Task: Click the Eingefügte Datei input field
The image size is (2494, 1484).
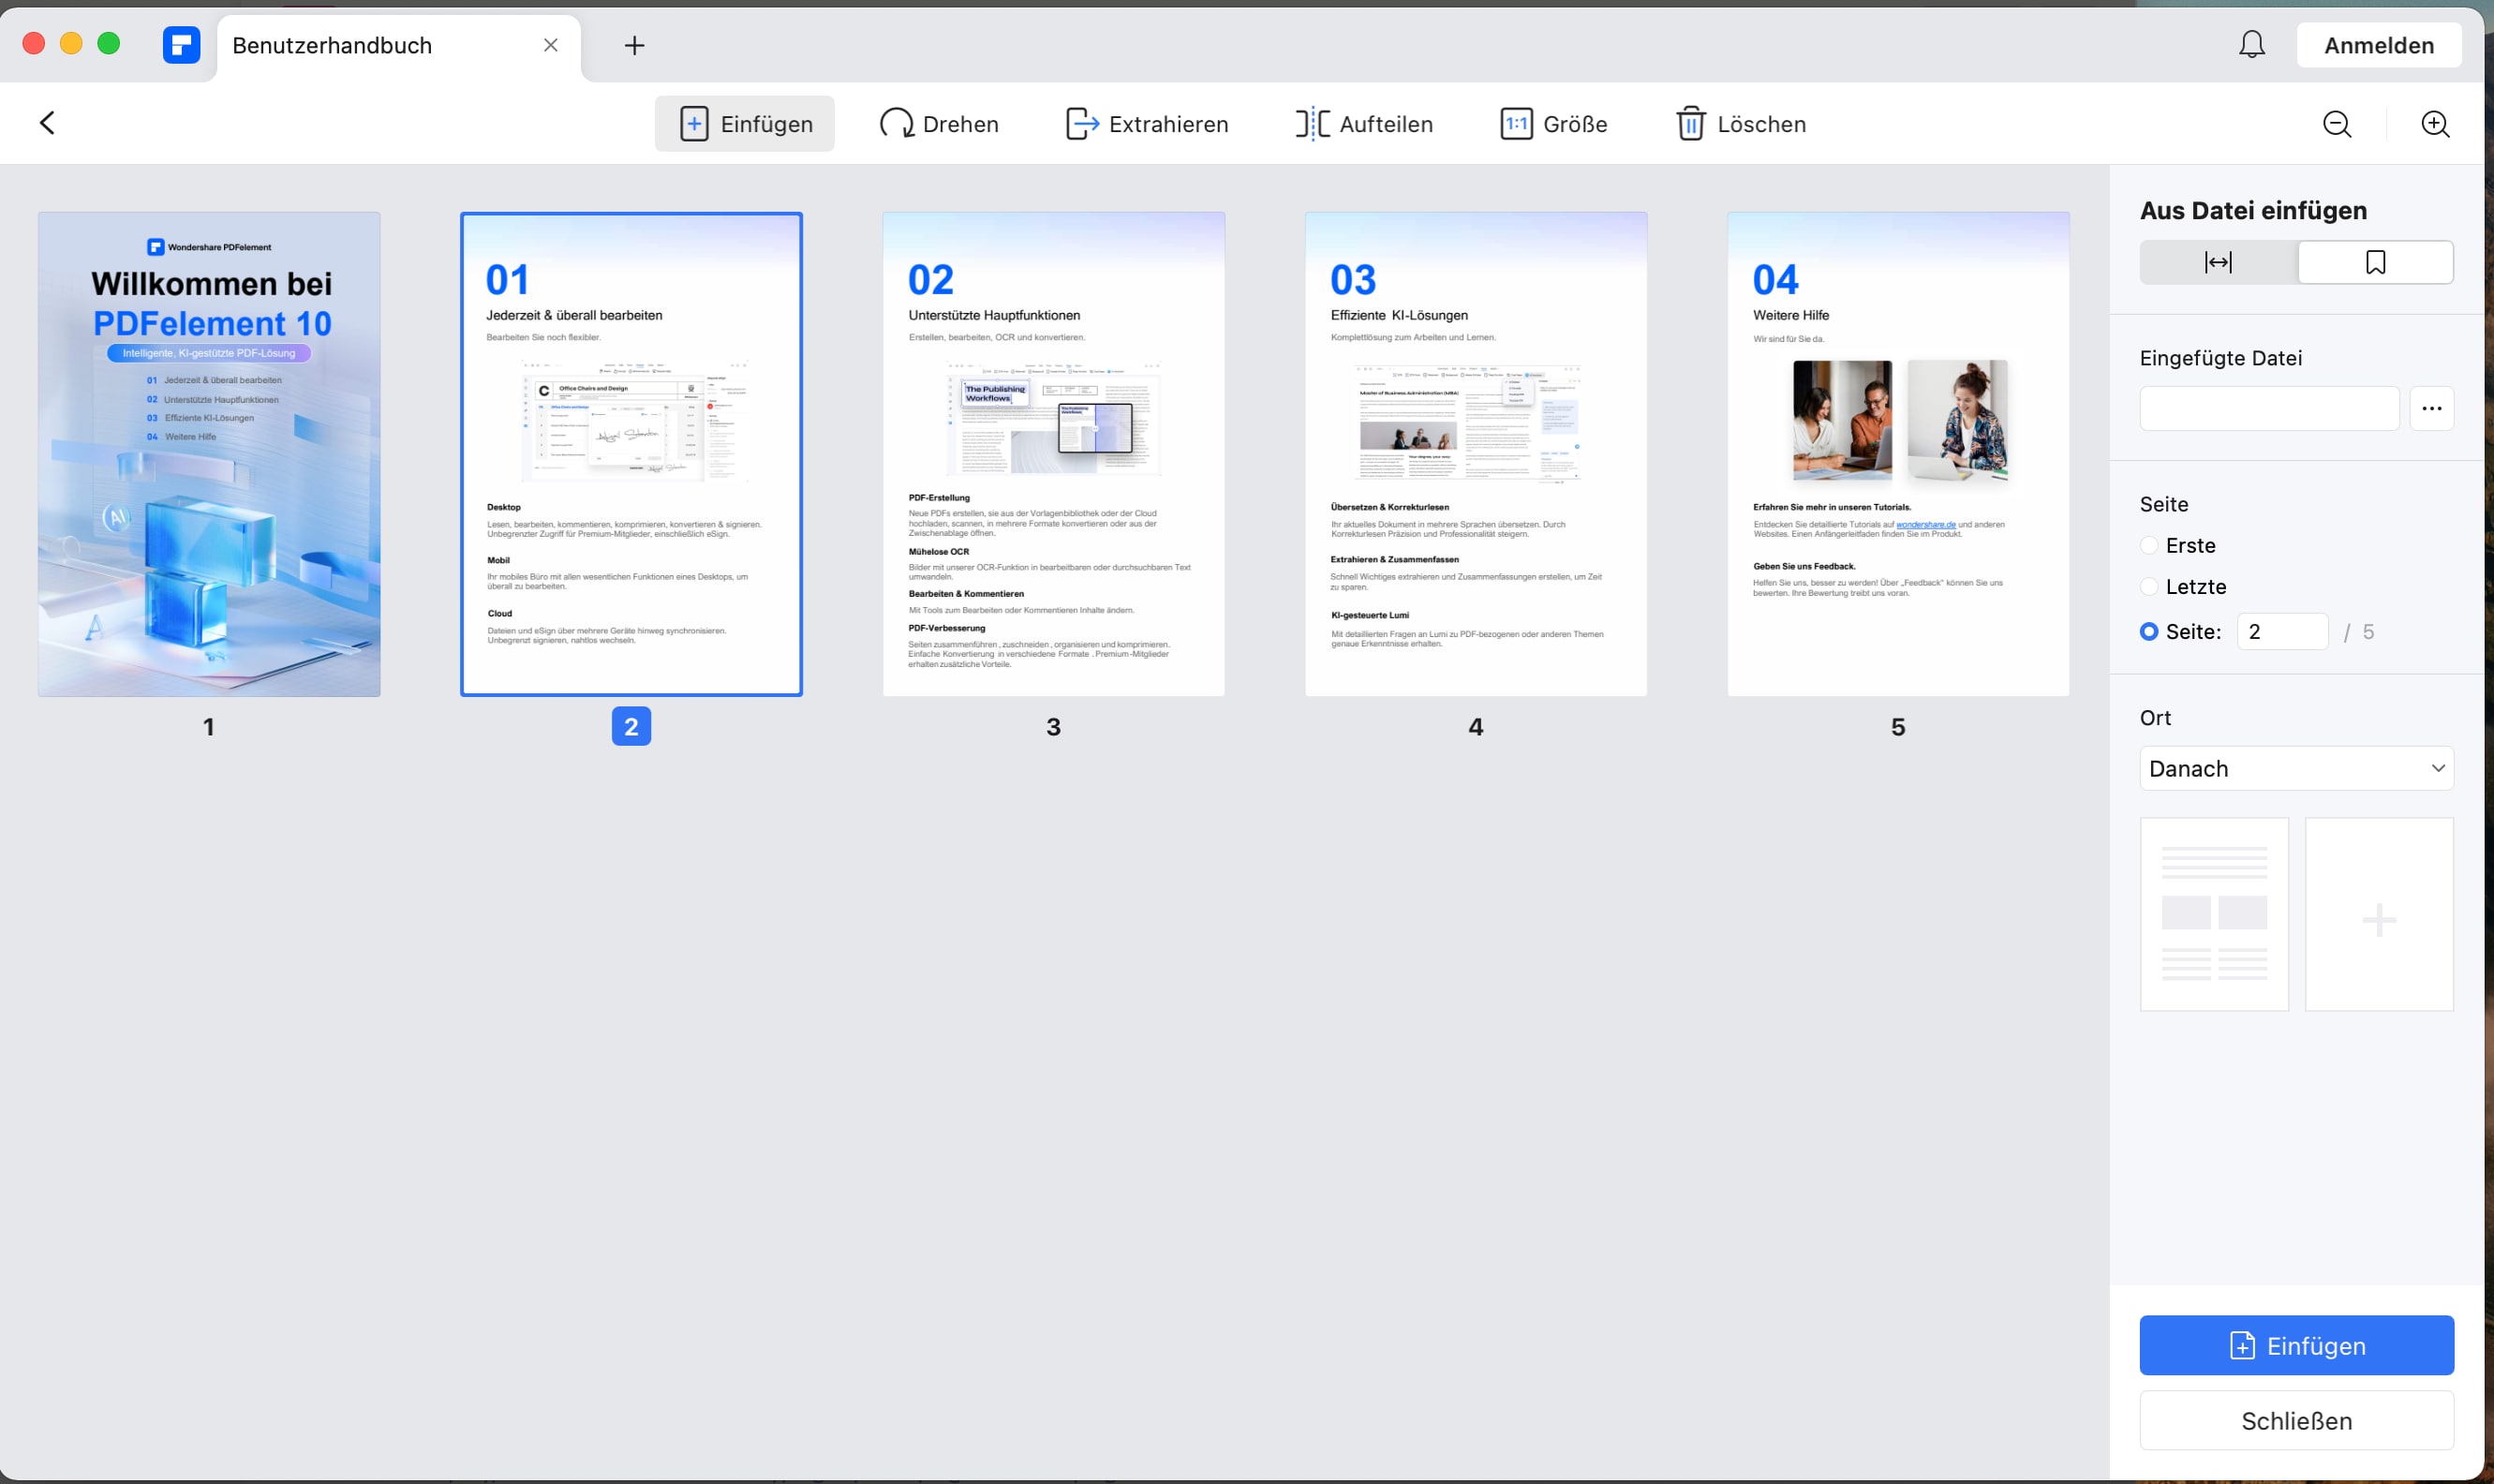Action: pos(2269,408)
